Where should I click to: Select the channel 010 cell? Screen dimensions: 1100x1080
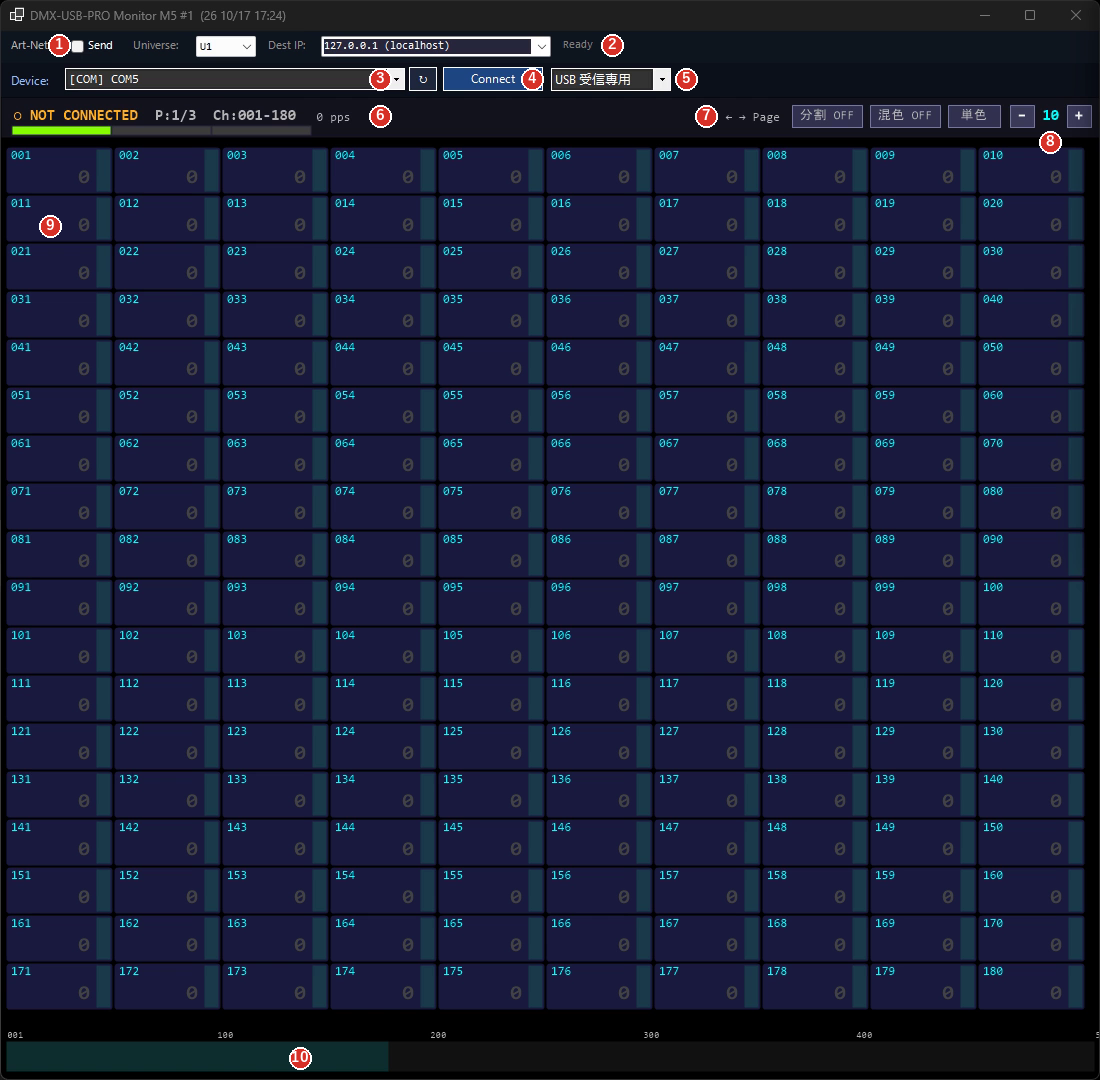point(1031,170)
